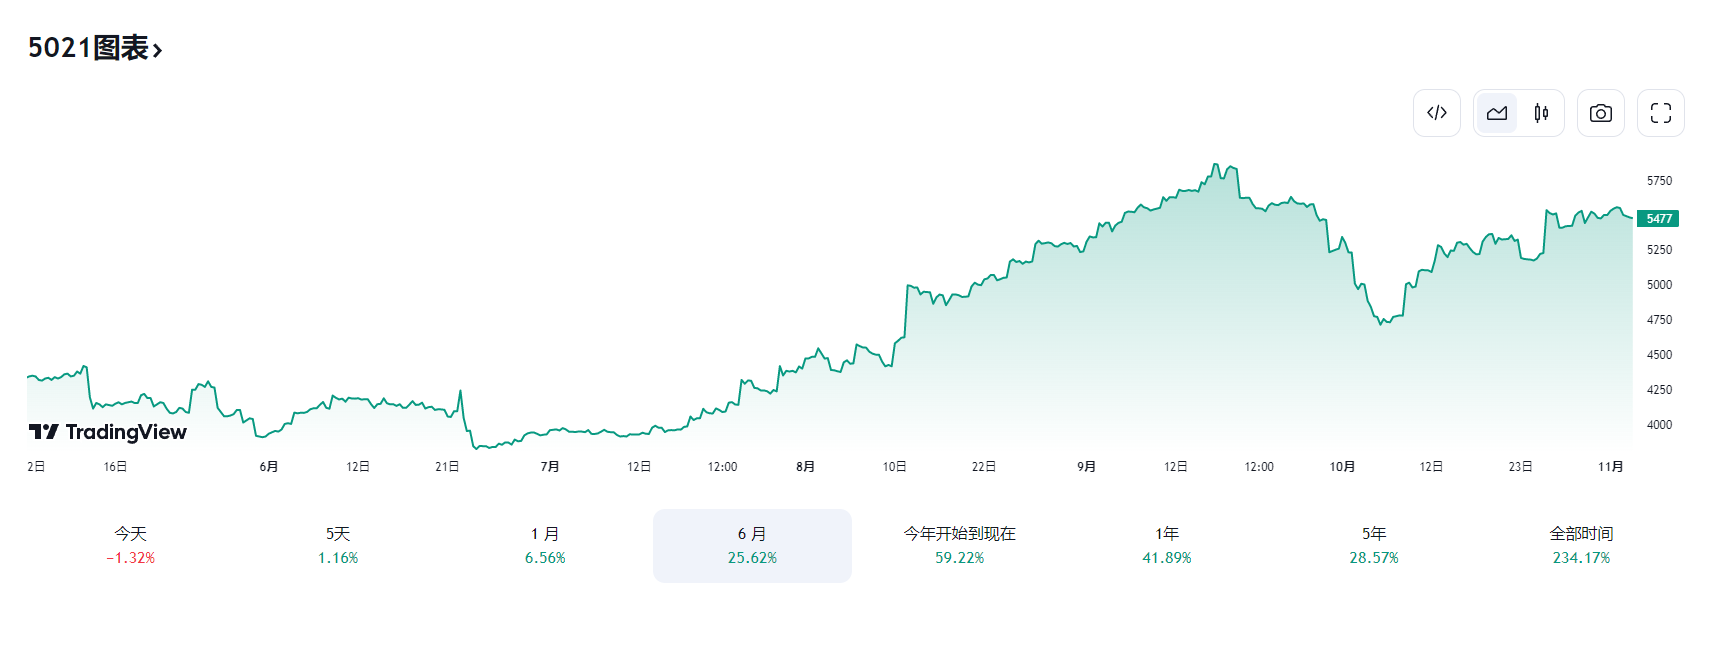
Task: Click the 5750 price axis label
Action: point(1659,181)
